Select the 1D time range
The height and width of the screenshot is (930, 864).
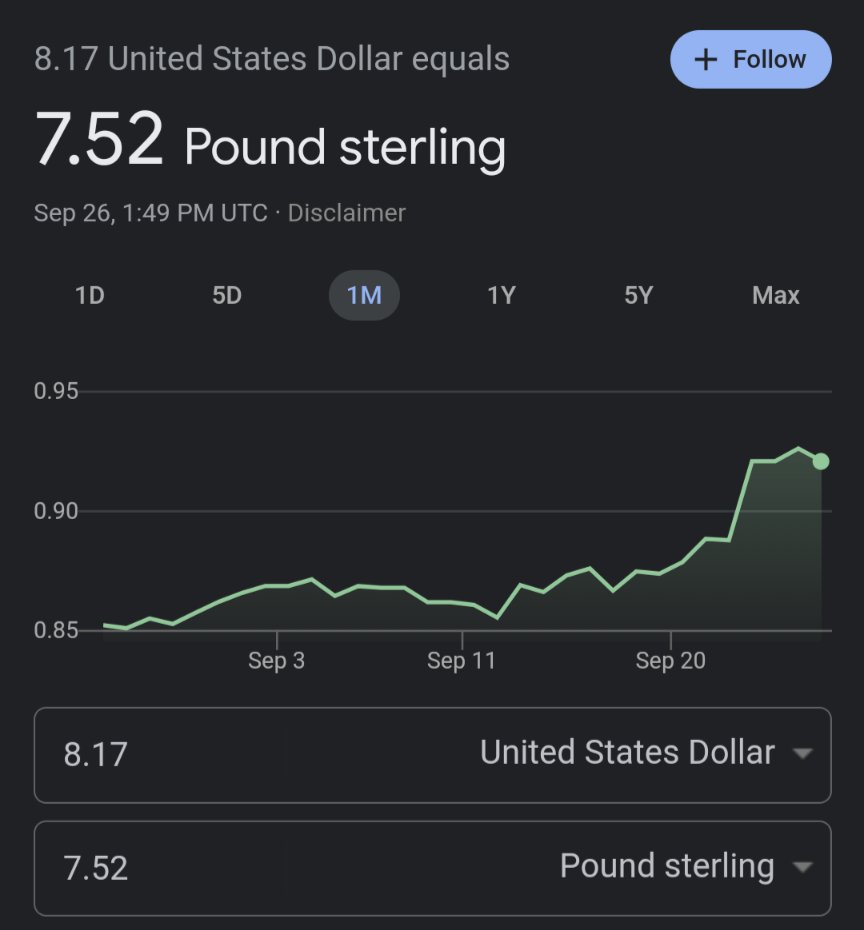coord(90,295)
